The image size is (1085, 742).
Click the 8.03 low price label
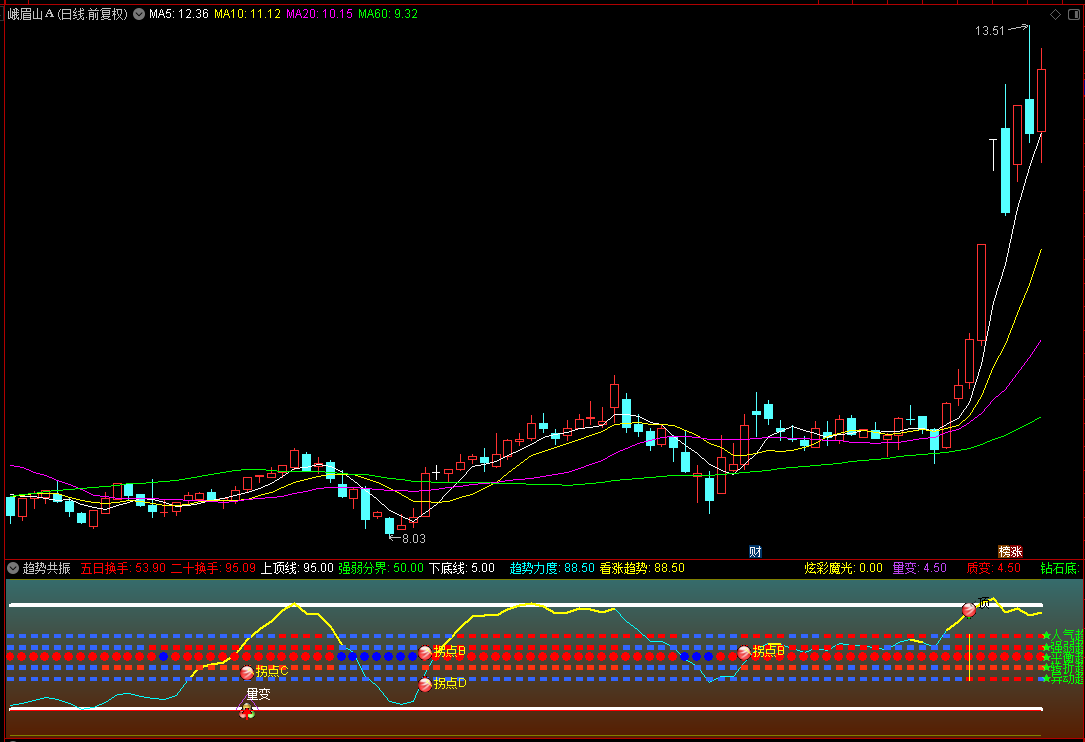[414, 539]
